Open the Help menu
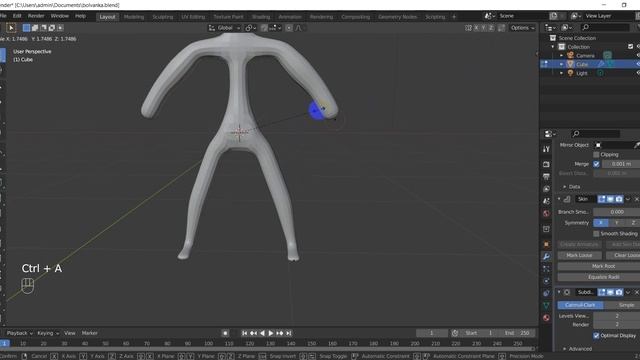The image size is (640, 360). (x=80, y=16)
